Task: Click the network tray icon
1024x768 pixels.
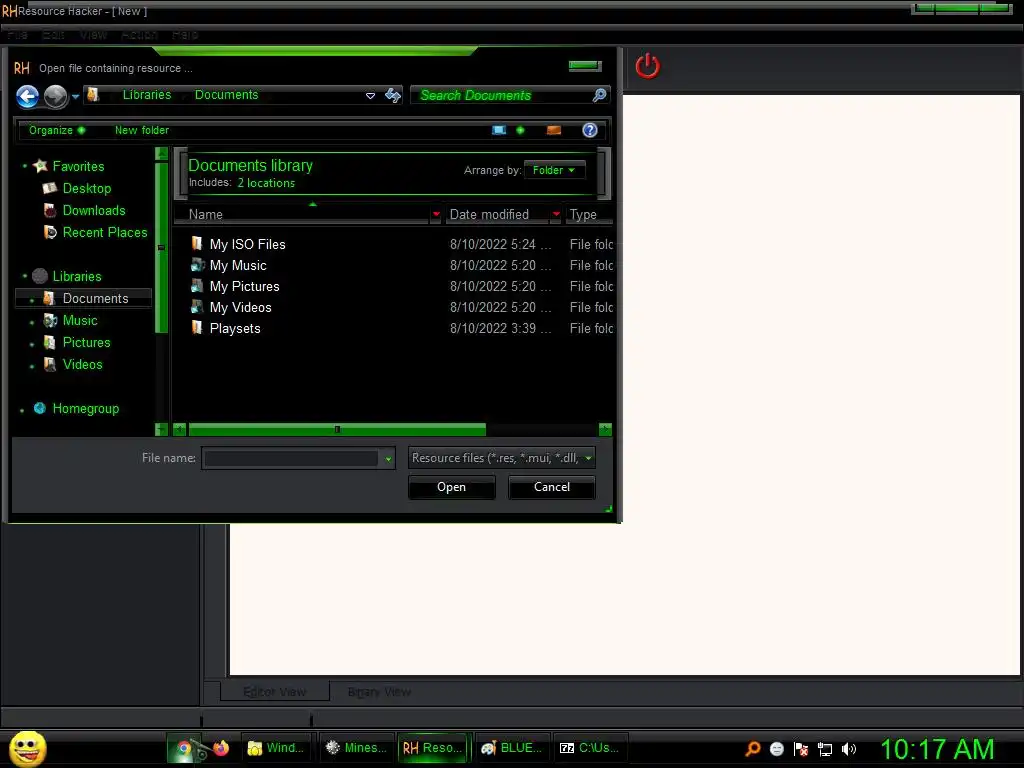Action: [x=825, y=749]
